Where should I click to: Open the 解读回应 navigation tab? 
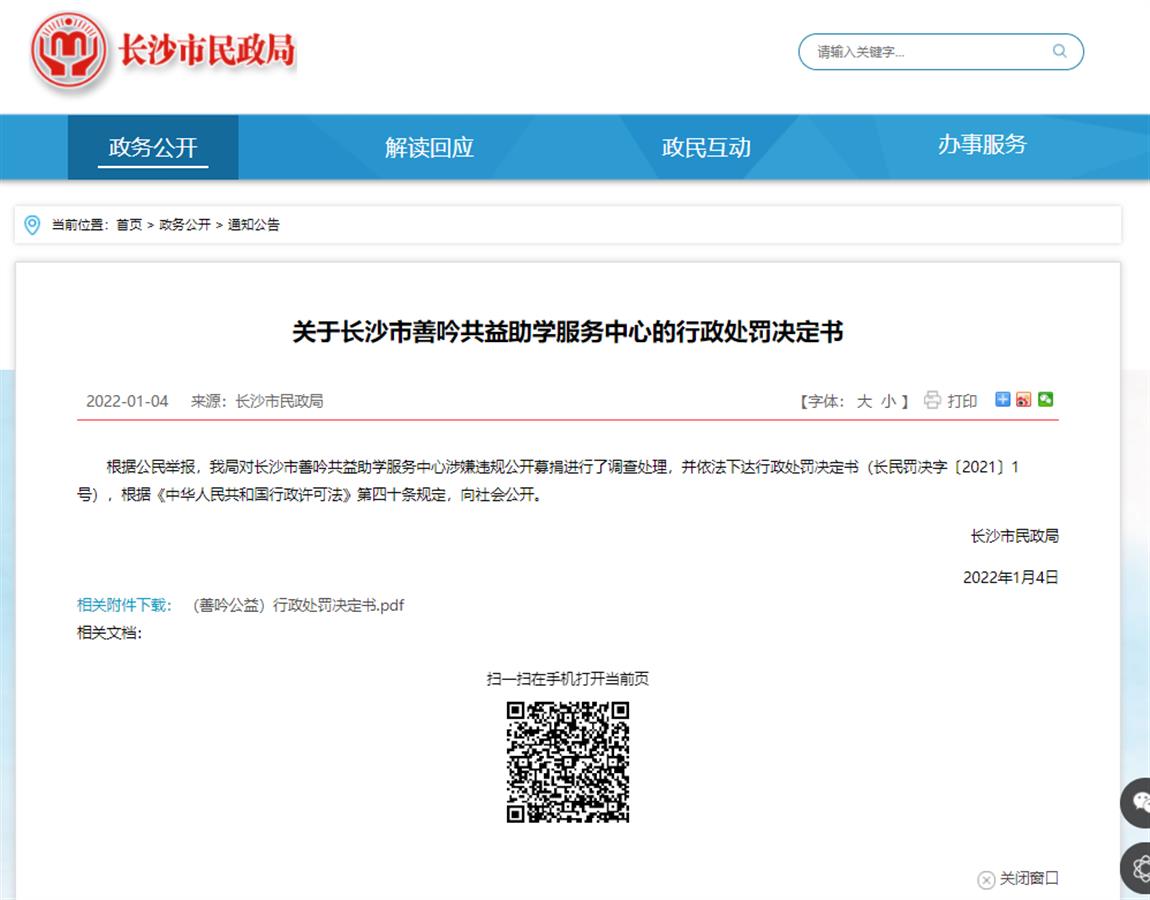point(429,147)
